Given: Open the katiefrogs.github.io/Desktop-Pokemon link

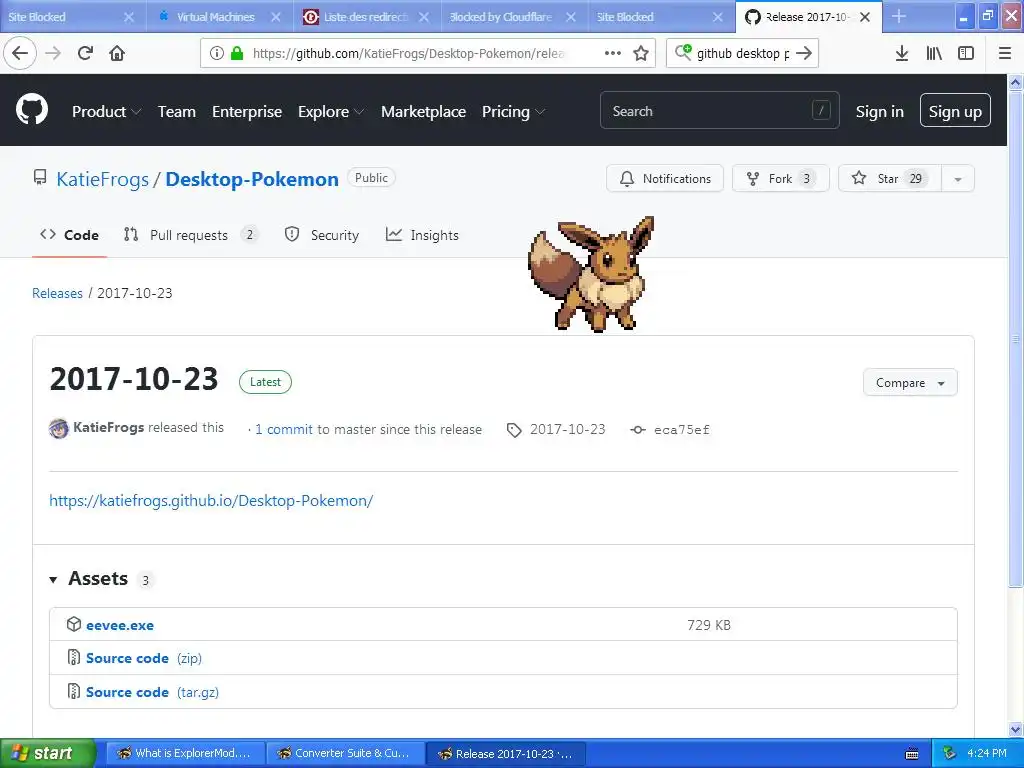Looking at the screenshot, I should tap(211, 500).
